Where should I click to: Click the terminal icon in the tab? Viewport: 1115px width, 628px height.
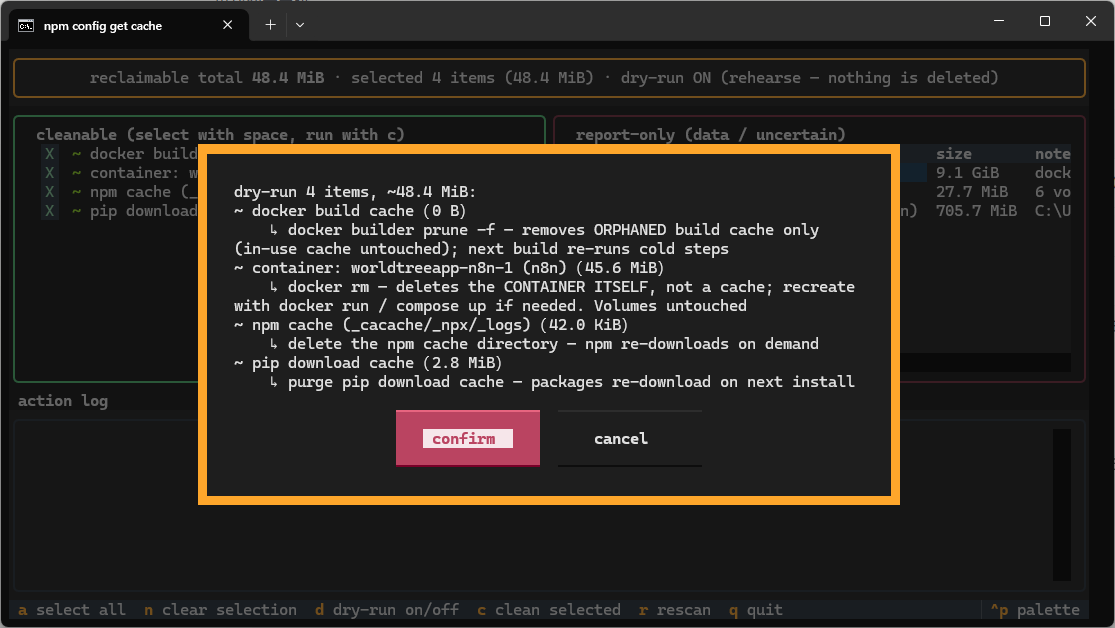[26, 26]
